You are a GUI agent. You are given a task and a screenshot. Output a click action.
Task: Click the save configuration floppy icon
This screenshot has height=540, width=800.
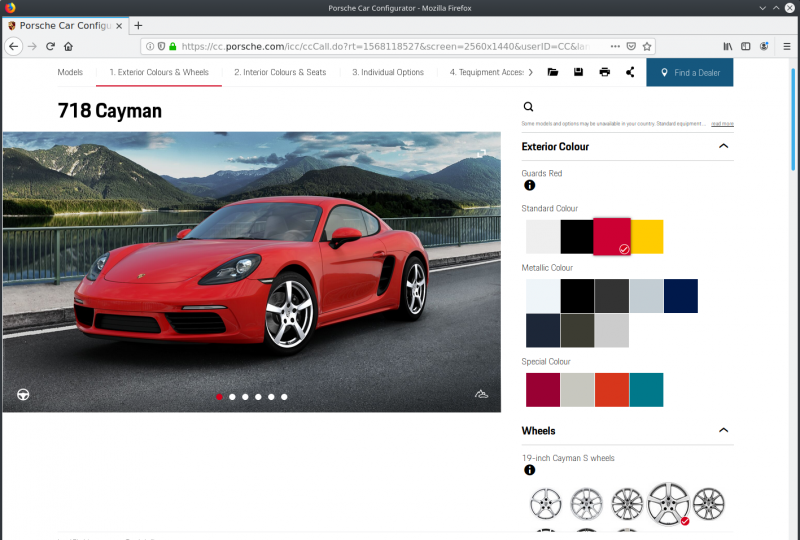click(578, 72)
